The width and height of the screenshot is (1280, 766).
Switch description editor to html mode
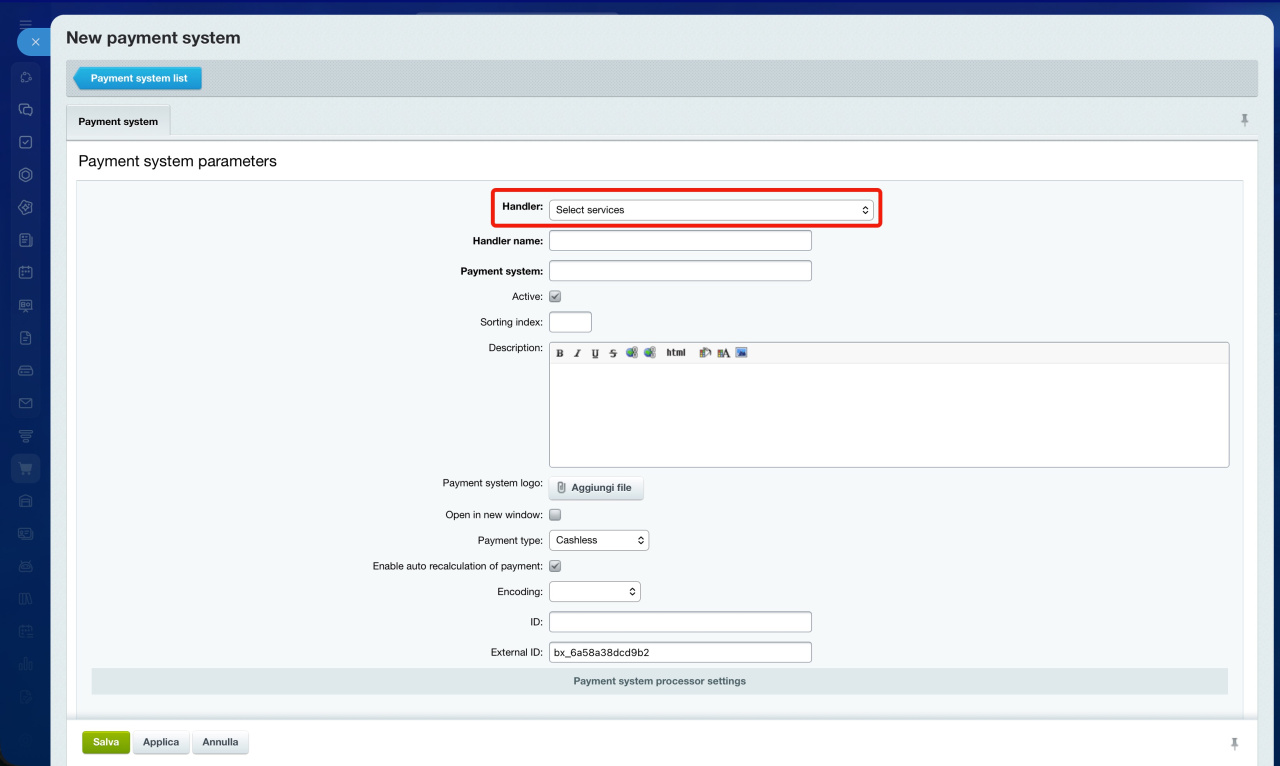(x=676, y=353)
